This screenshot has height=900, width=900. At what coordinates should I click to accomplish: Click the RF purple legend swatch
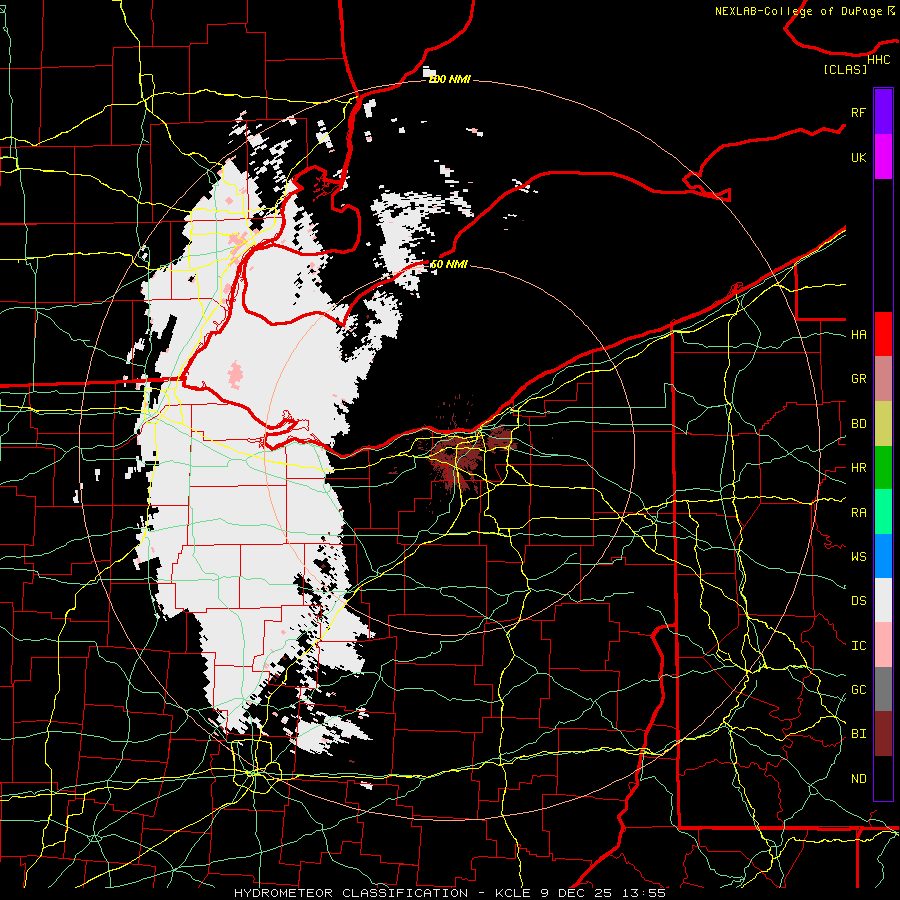pyautogui.click(x=883, y=112)
